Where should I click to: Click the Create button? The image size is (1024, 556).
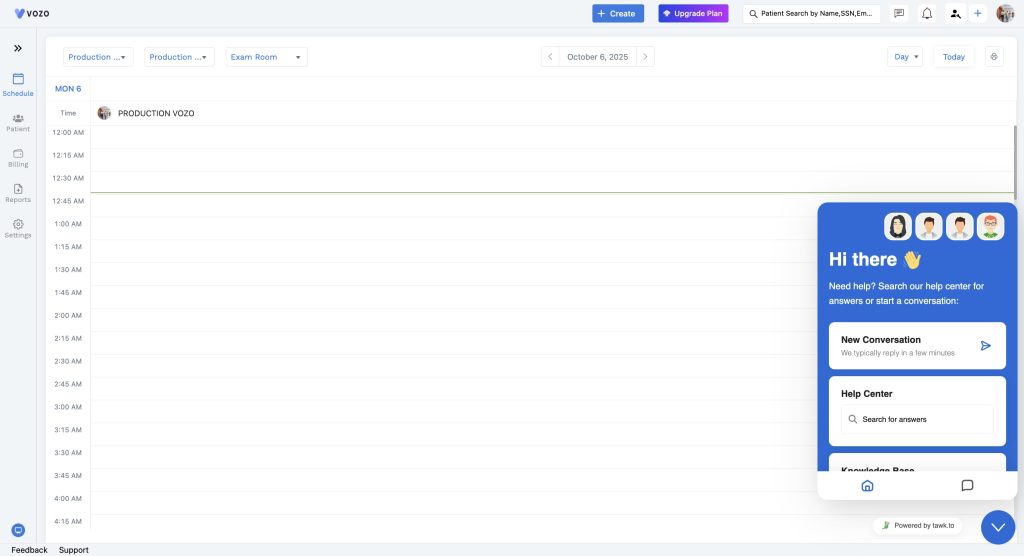(617, 13)
